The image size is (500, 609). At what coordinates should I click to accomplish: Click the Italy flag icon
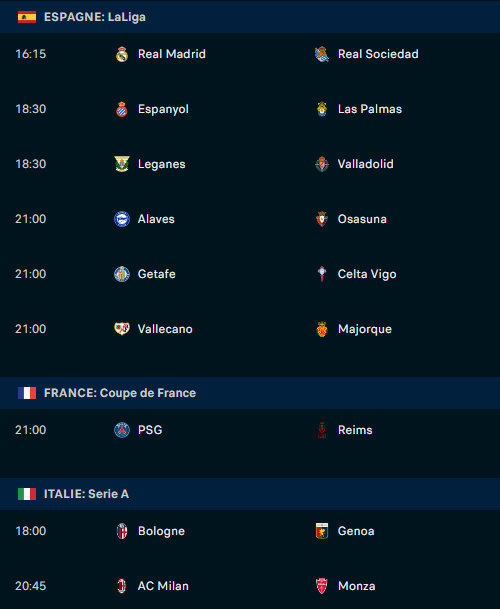pos(27,494)
